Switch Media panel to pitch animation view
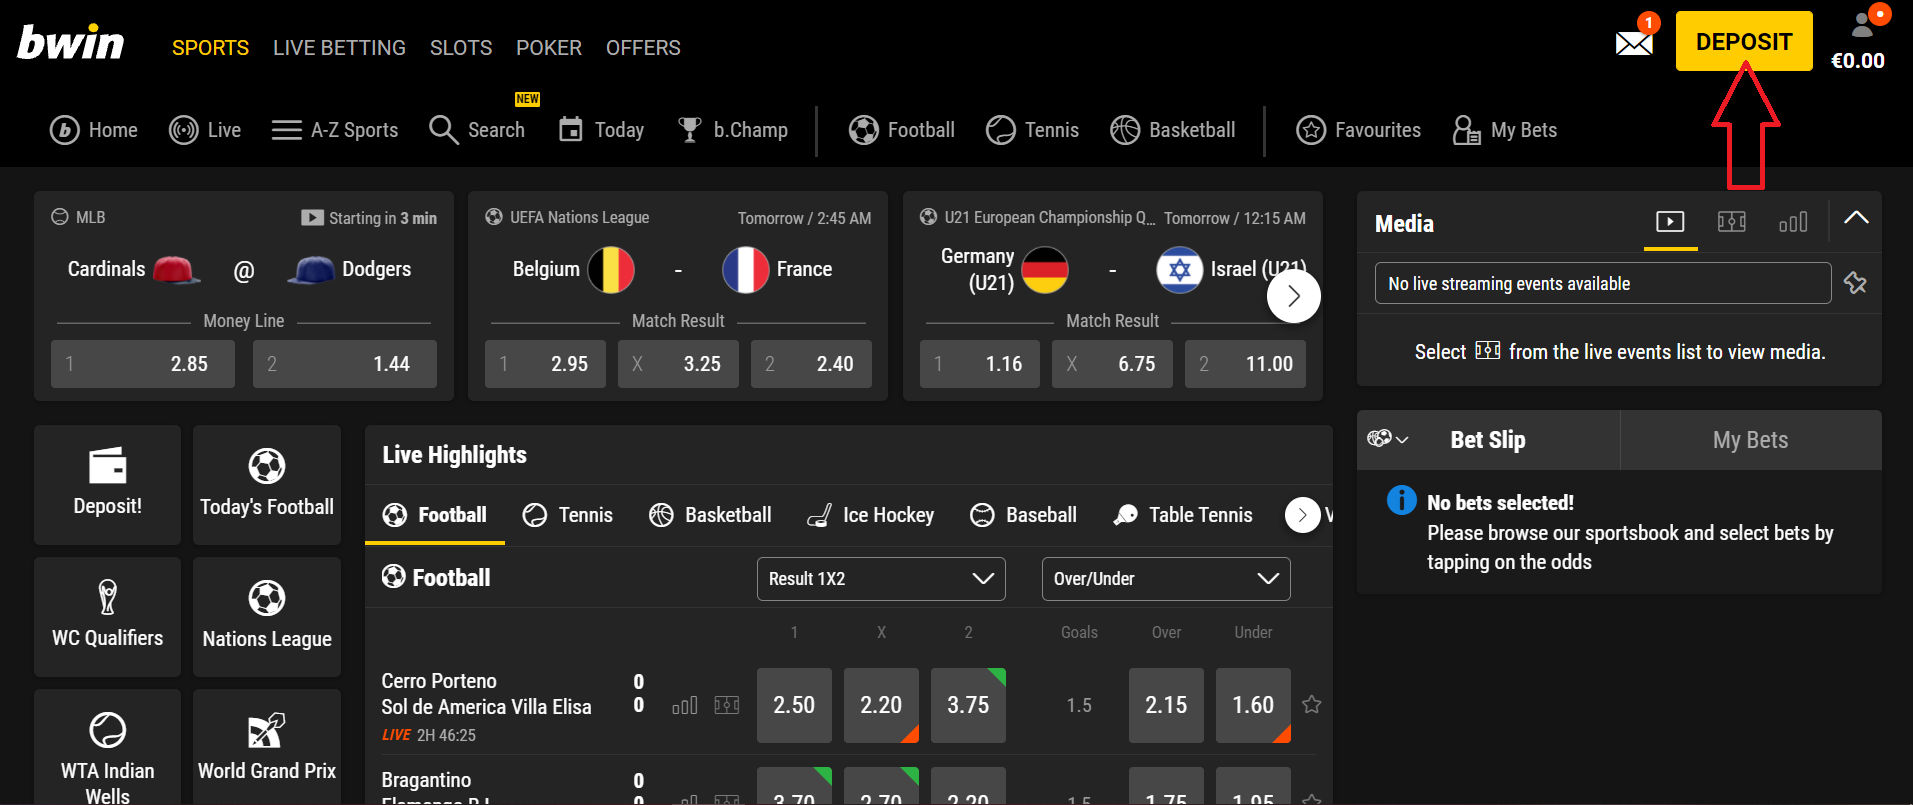Screen dimensions: 1913x805 1732,221
